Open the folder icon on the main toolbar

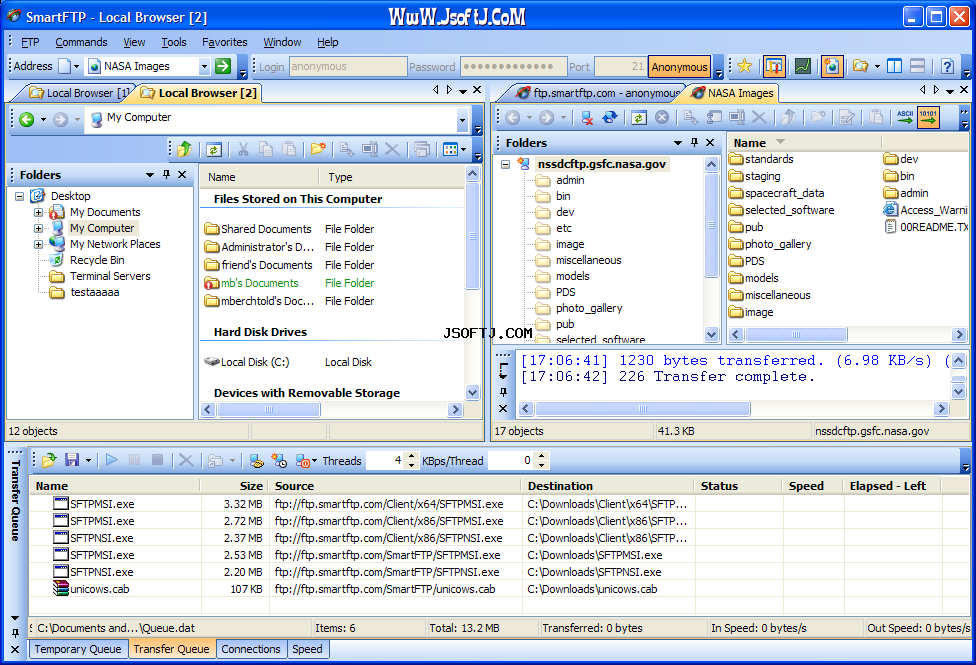coord(860,66)
